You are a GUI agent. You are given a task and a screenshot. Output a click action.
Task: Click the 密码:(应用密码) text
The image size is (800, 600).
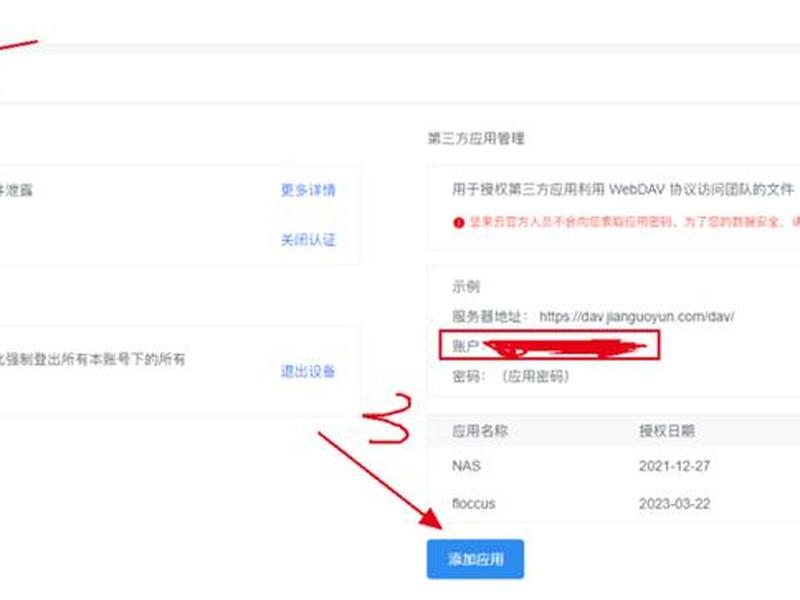pyautogui.click(x=511, y=377)
